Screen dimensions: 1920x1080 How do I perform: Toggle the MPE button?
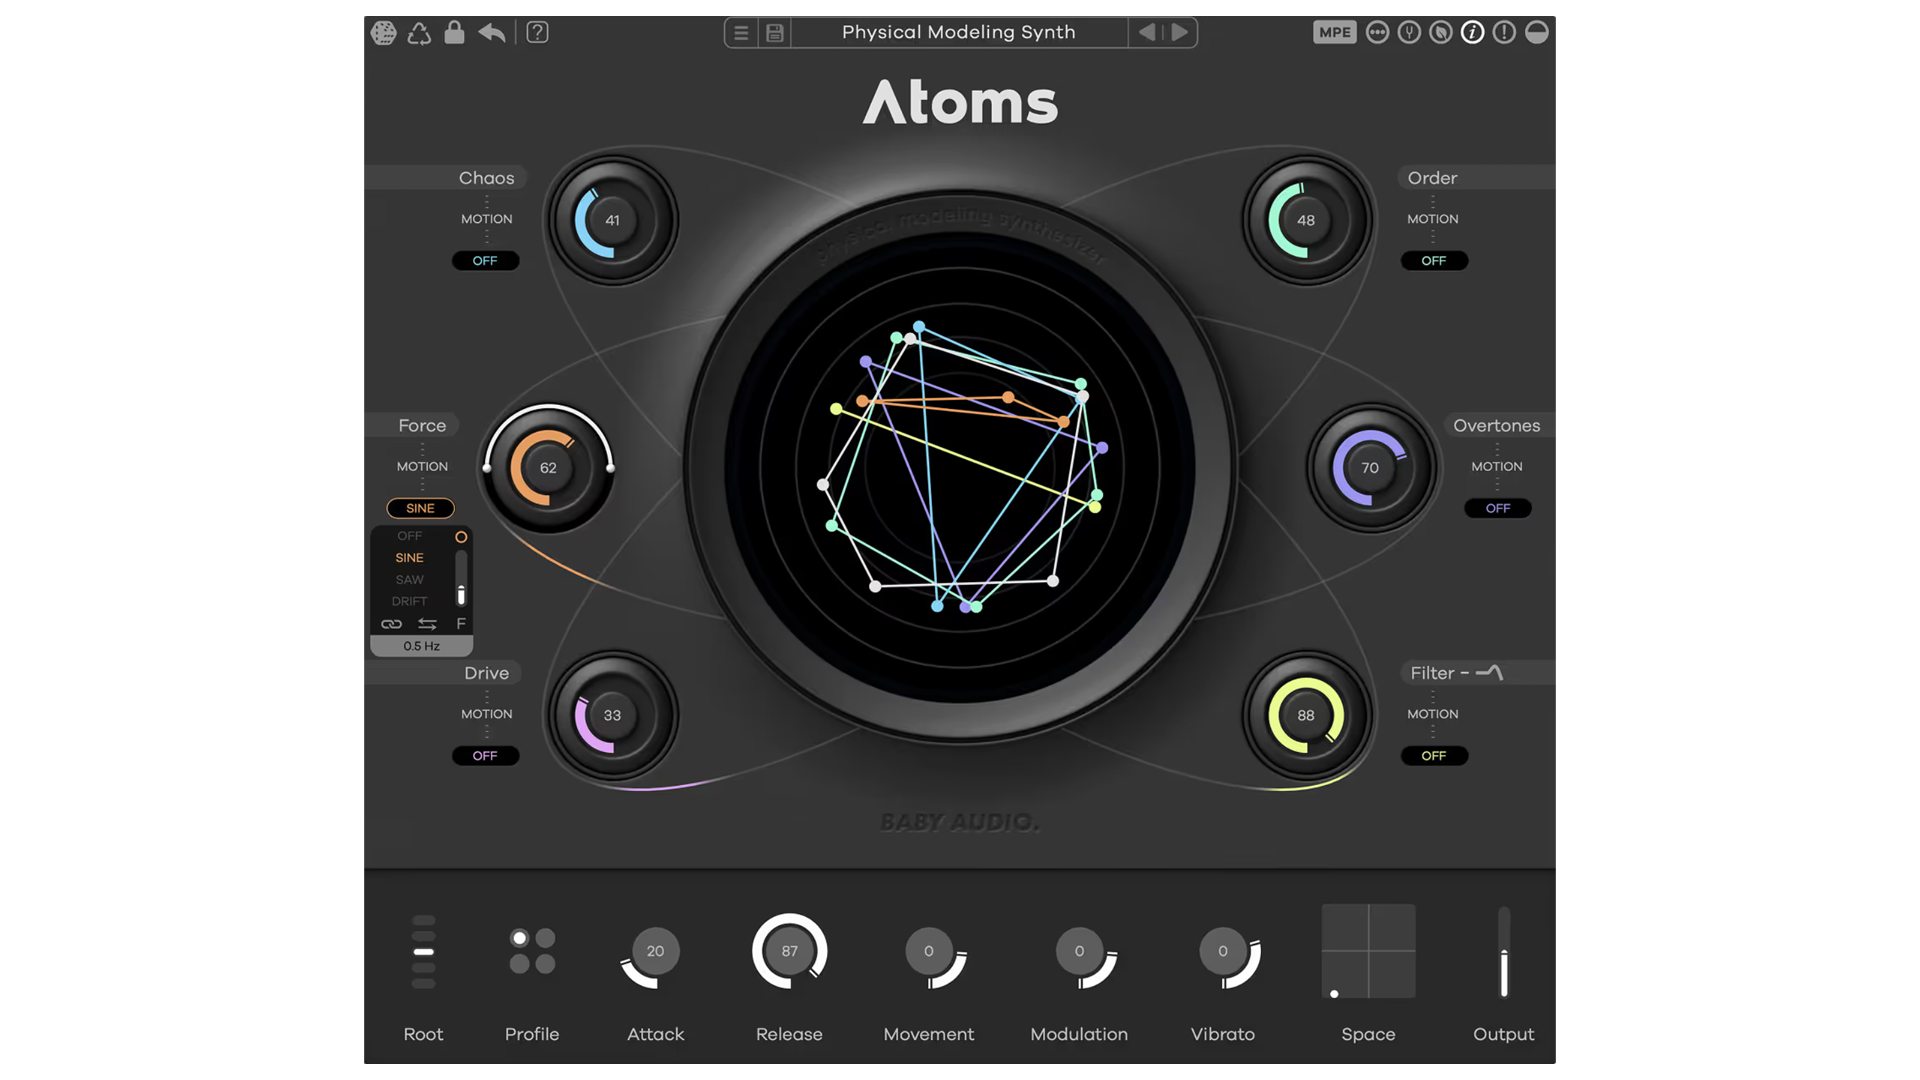pos(1335,32)
